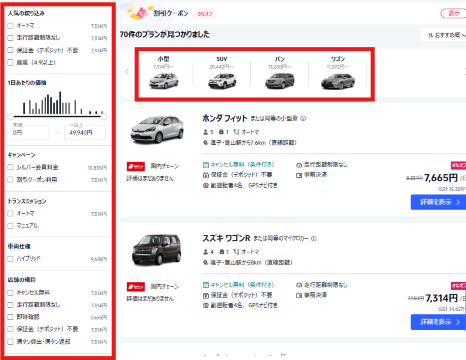Click deposit icon on ホンダ フィット card
Viewport: 466px width, 360px height.
206,175
